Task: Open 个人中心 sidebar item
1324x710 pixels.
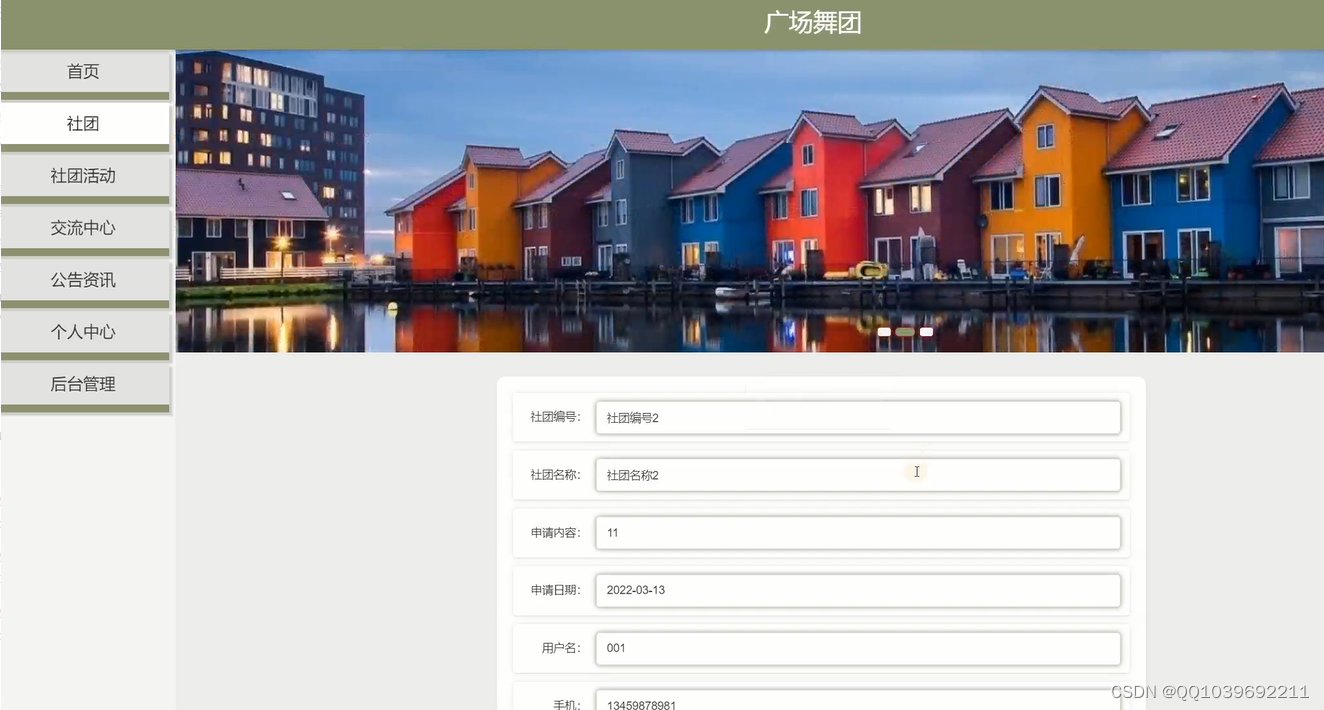Action: (84, 332)
